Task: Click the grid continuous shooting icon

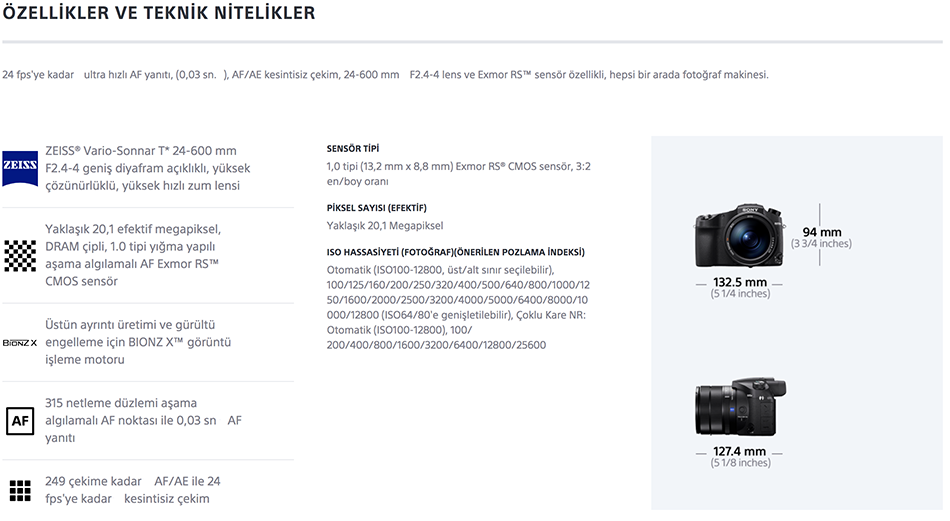Action: coord(20,490)
